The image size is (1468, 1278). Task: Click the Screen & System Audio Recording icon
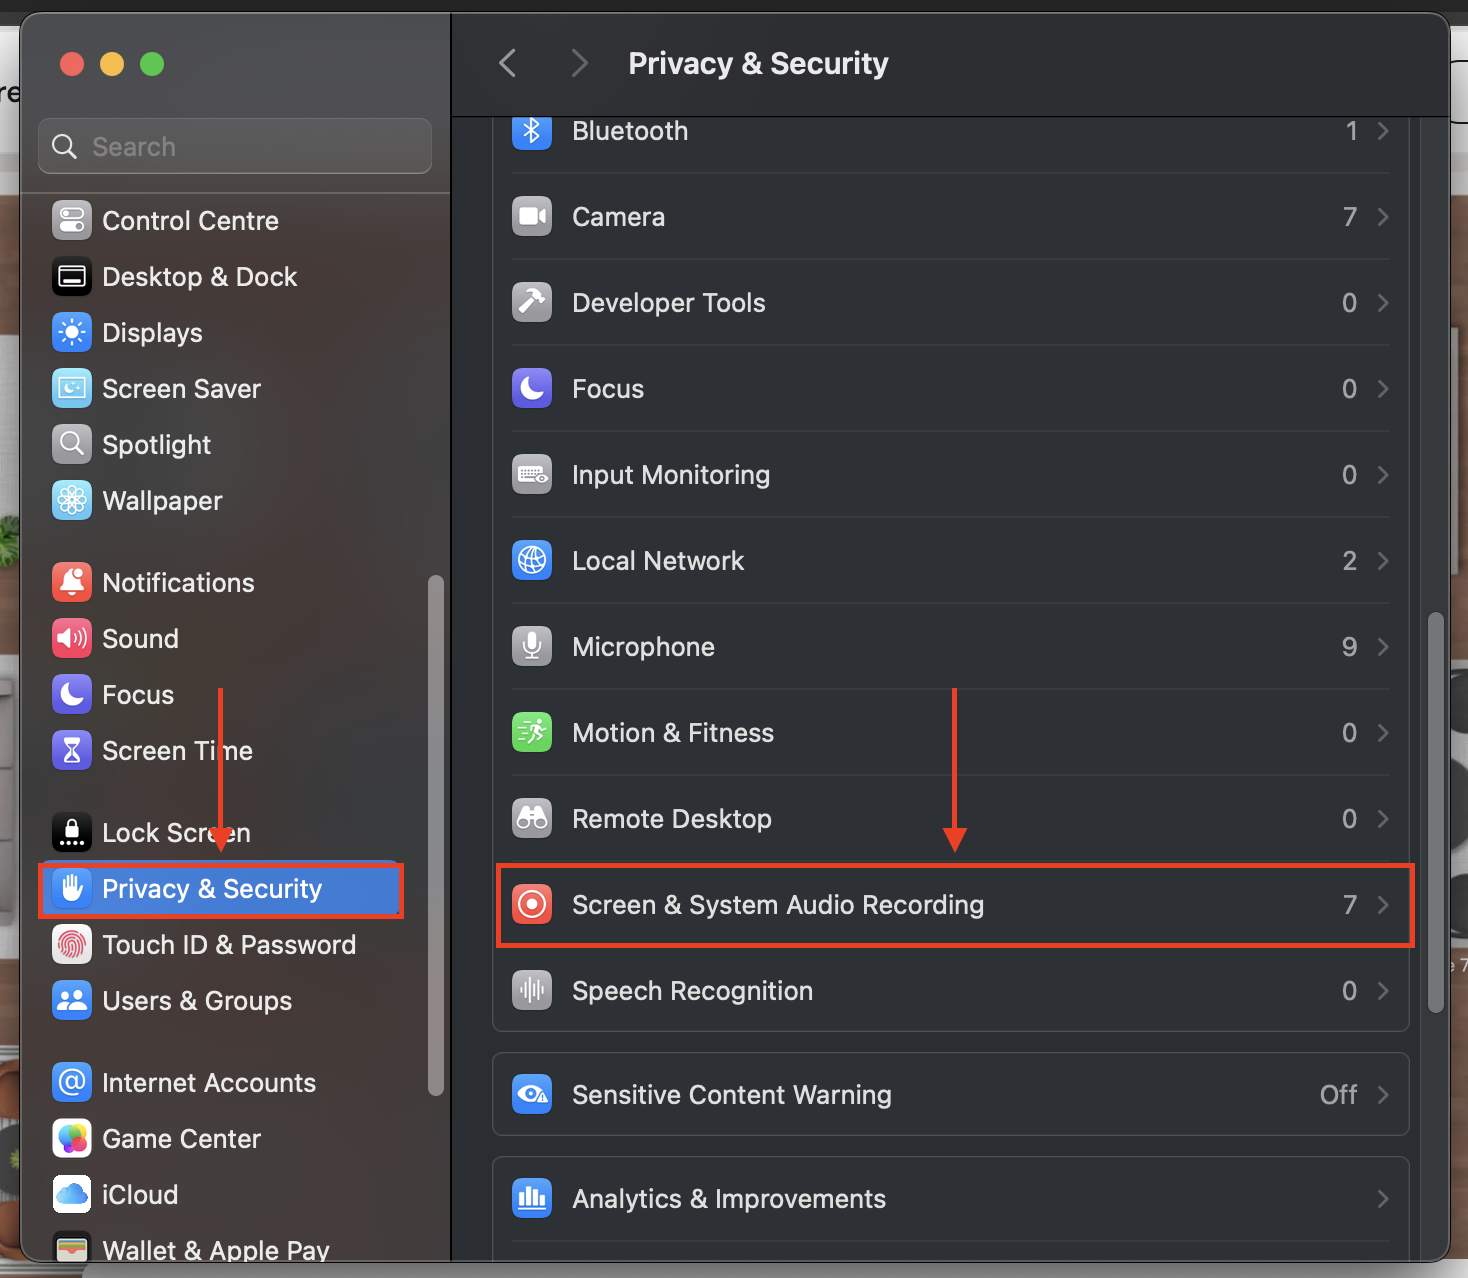532,905
